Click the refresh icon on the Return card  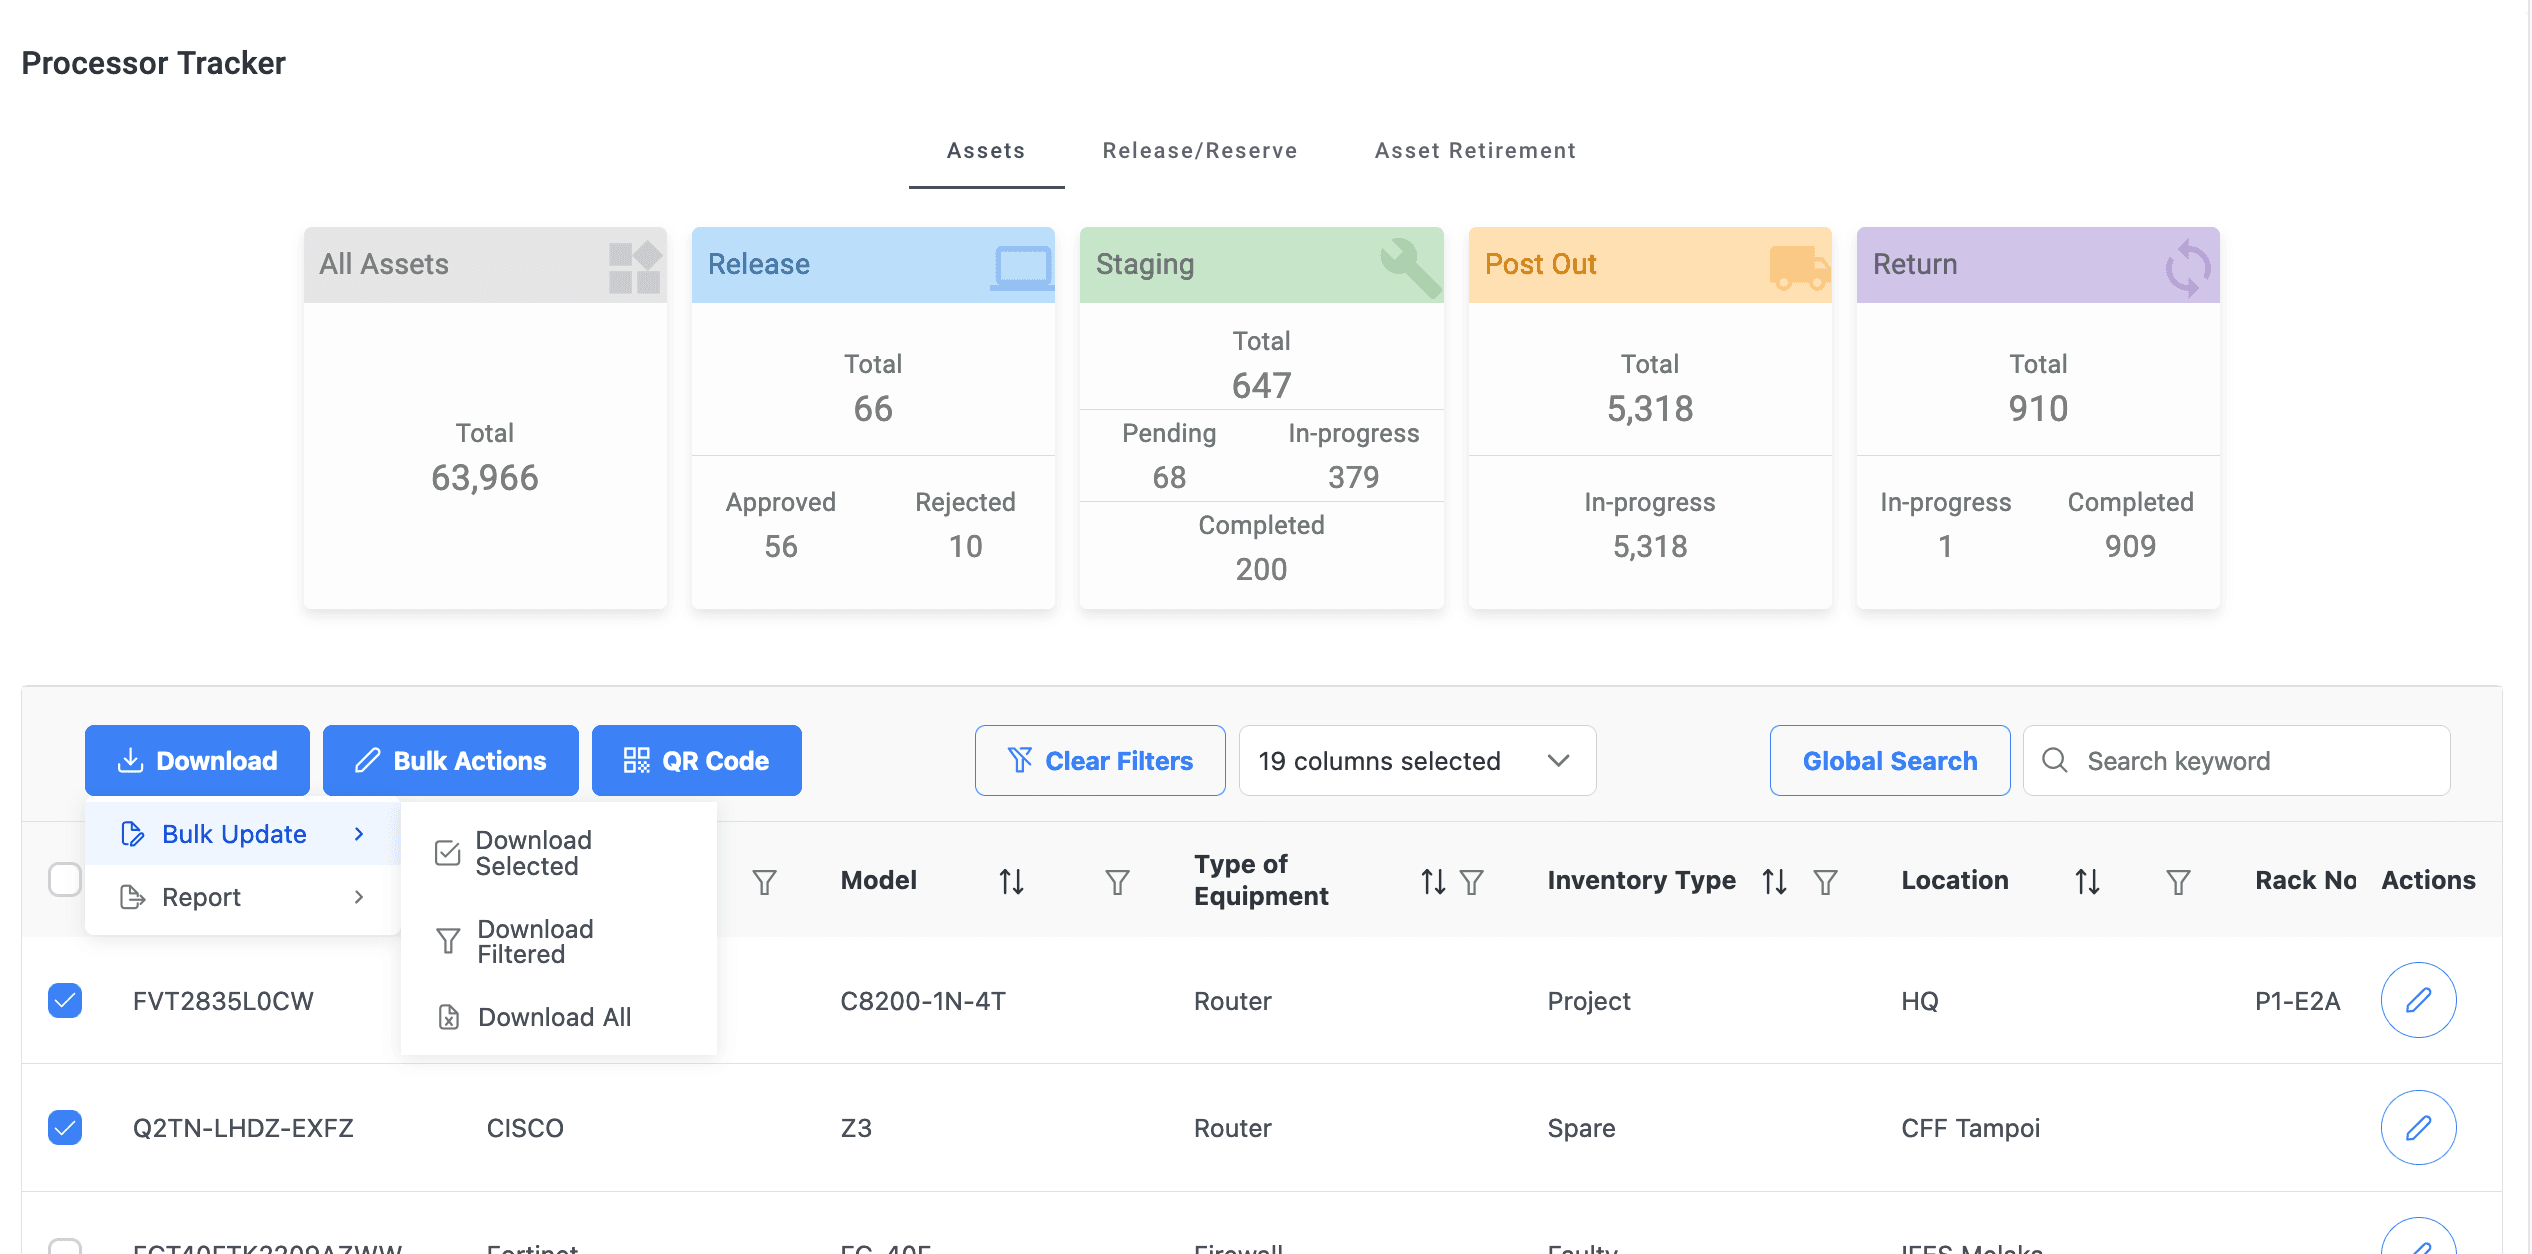click(2188, 265)
